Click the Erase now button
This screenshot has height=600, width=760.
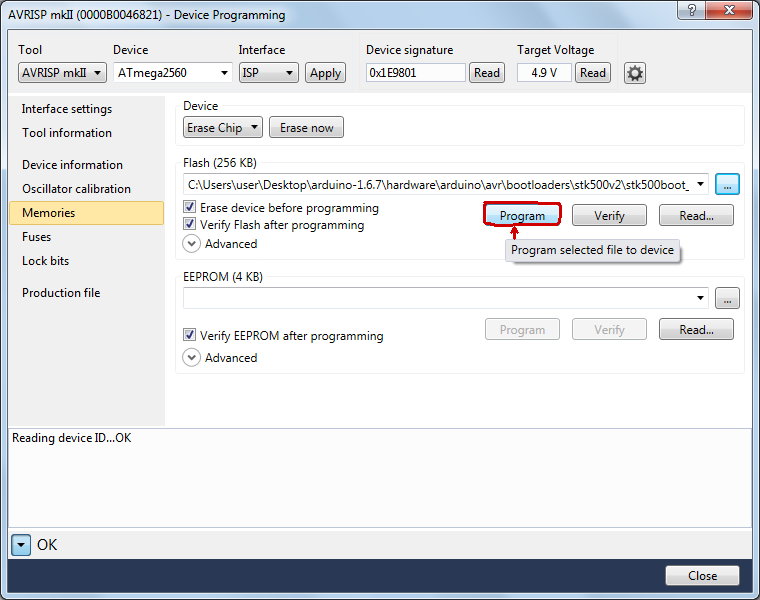tap(306, 128)
